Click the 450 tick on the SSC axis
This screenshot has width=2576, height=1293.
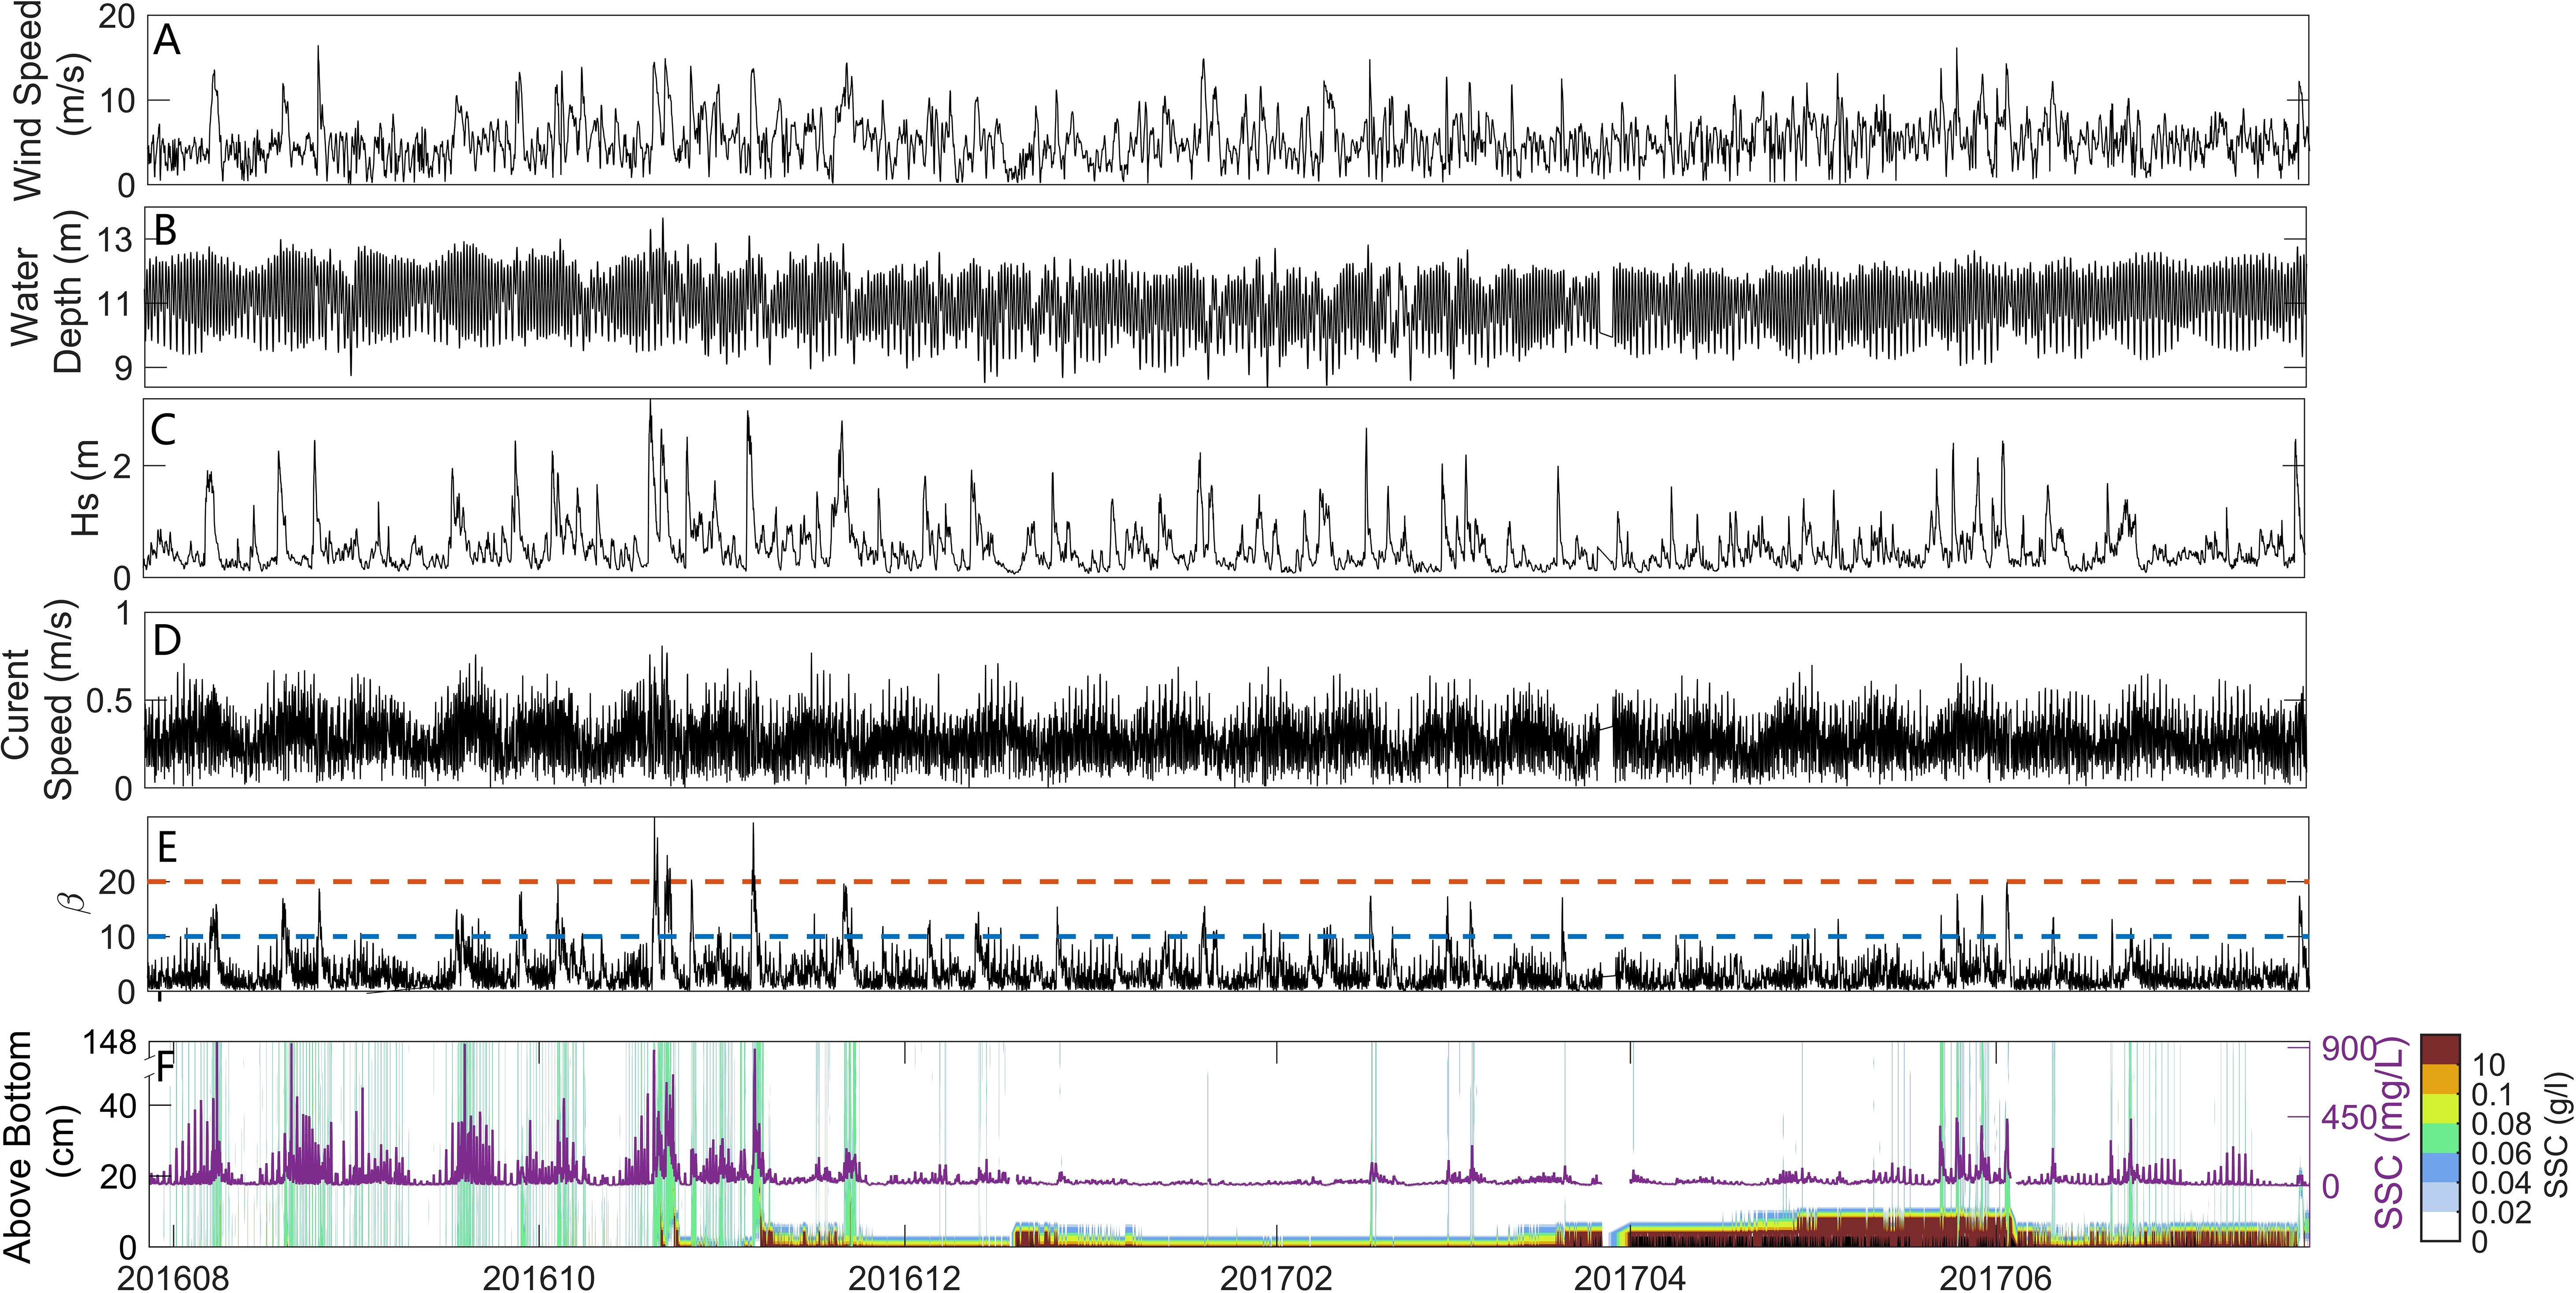[2348, 1116]
